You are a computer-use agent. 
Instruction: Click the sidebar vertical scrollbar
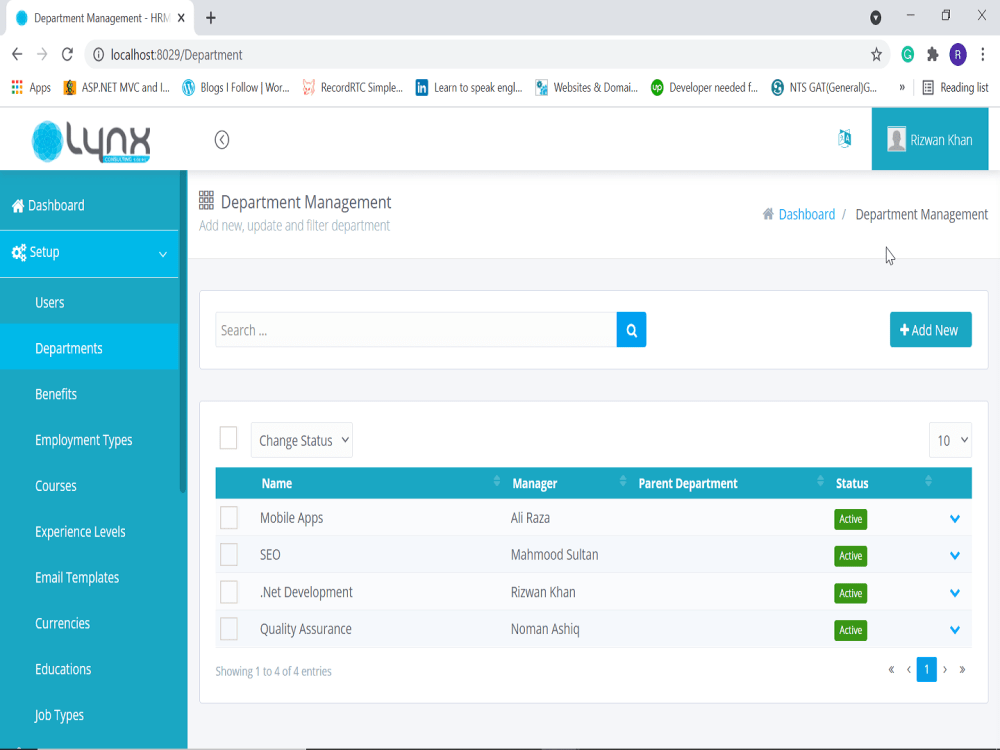tap(183, 332)
